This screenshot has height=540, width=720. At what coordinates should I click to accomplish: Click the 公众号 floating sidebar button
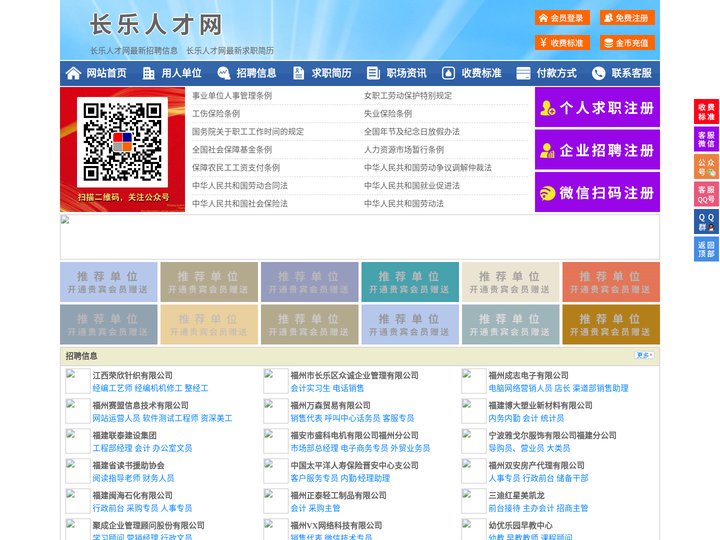(x=706, y=167)
